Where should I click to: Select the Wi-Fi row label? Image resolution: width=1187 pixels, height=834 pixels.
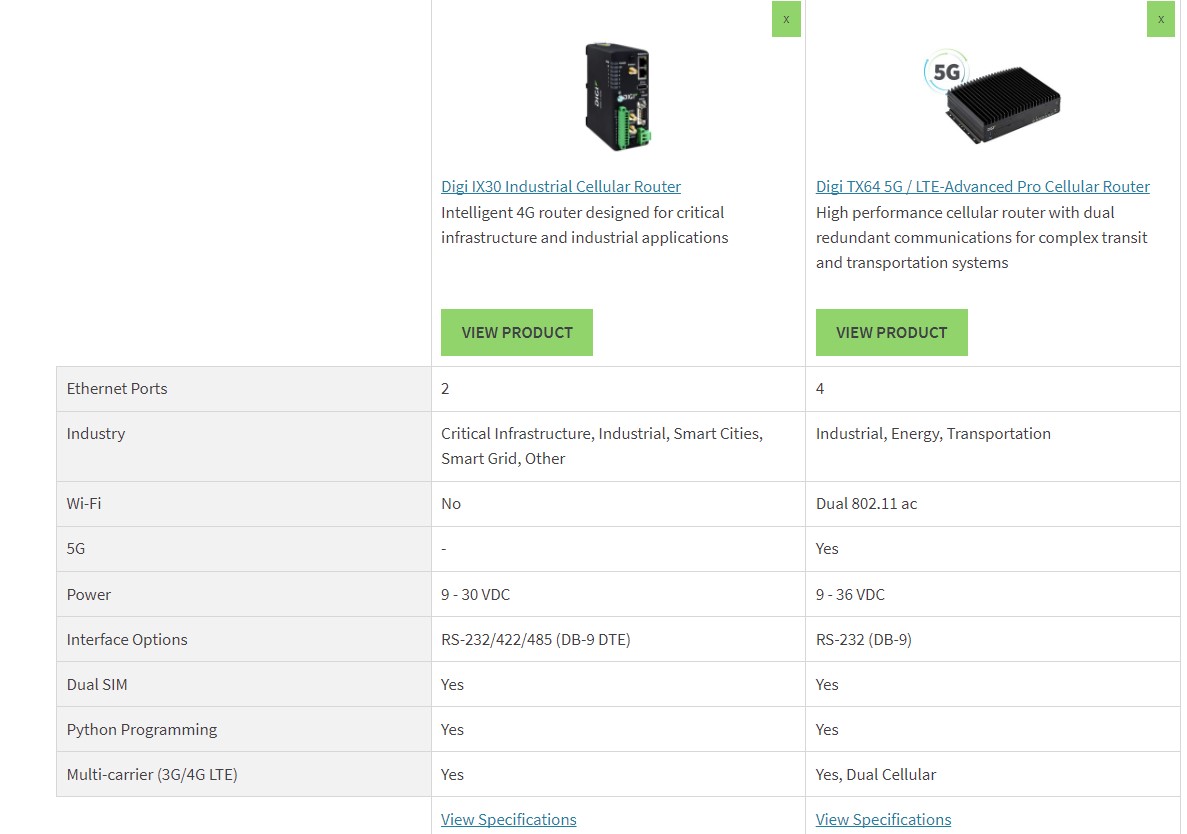[x=84, y=504]
